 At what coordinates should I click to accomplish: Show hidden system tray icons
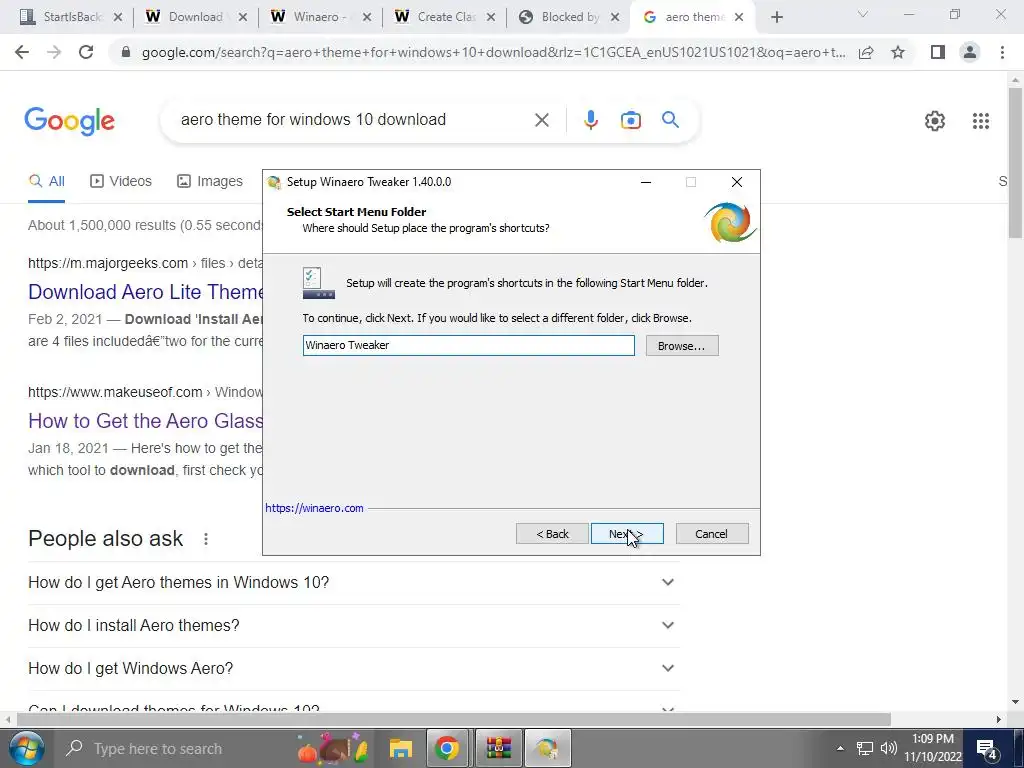click(x=840, y=748)
